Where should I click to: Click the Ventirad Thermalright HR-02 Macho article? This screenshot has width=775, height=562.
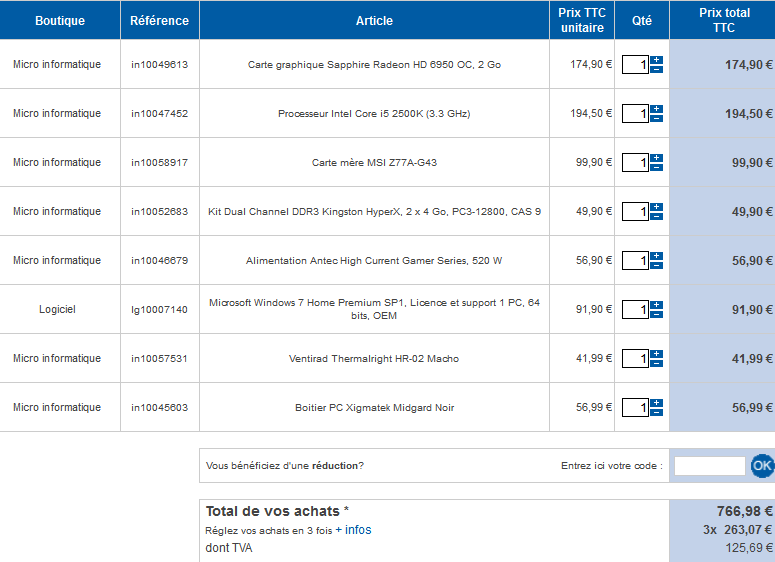[x=374, y=359]
